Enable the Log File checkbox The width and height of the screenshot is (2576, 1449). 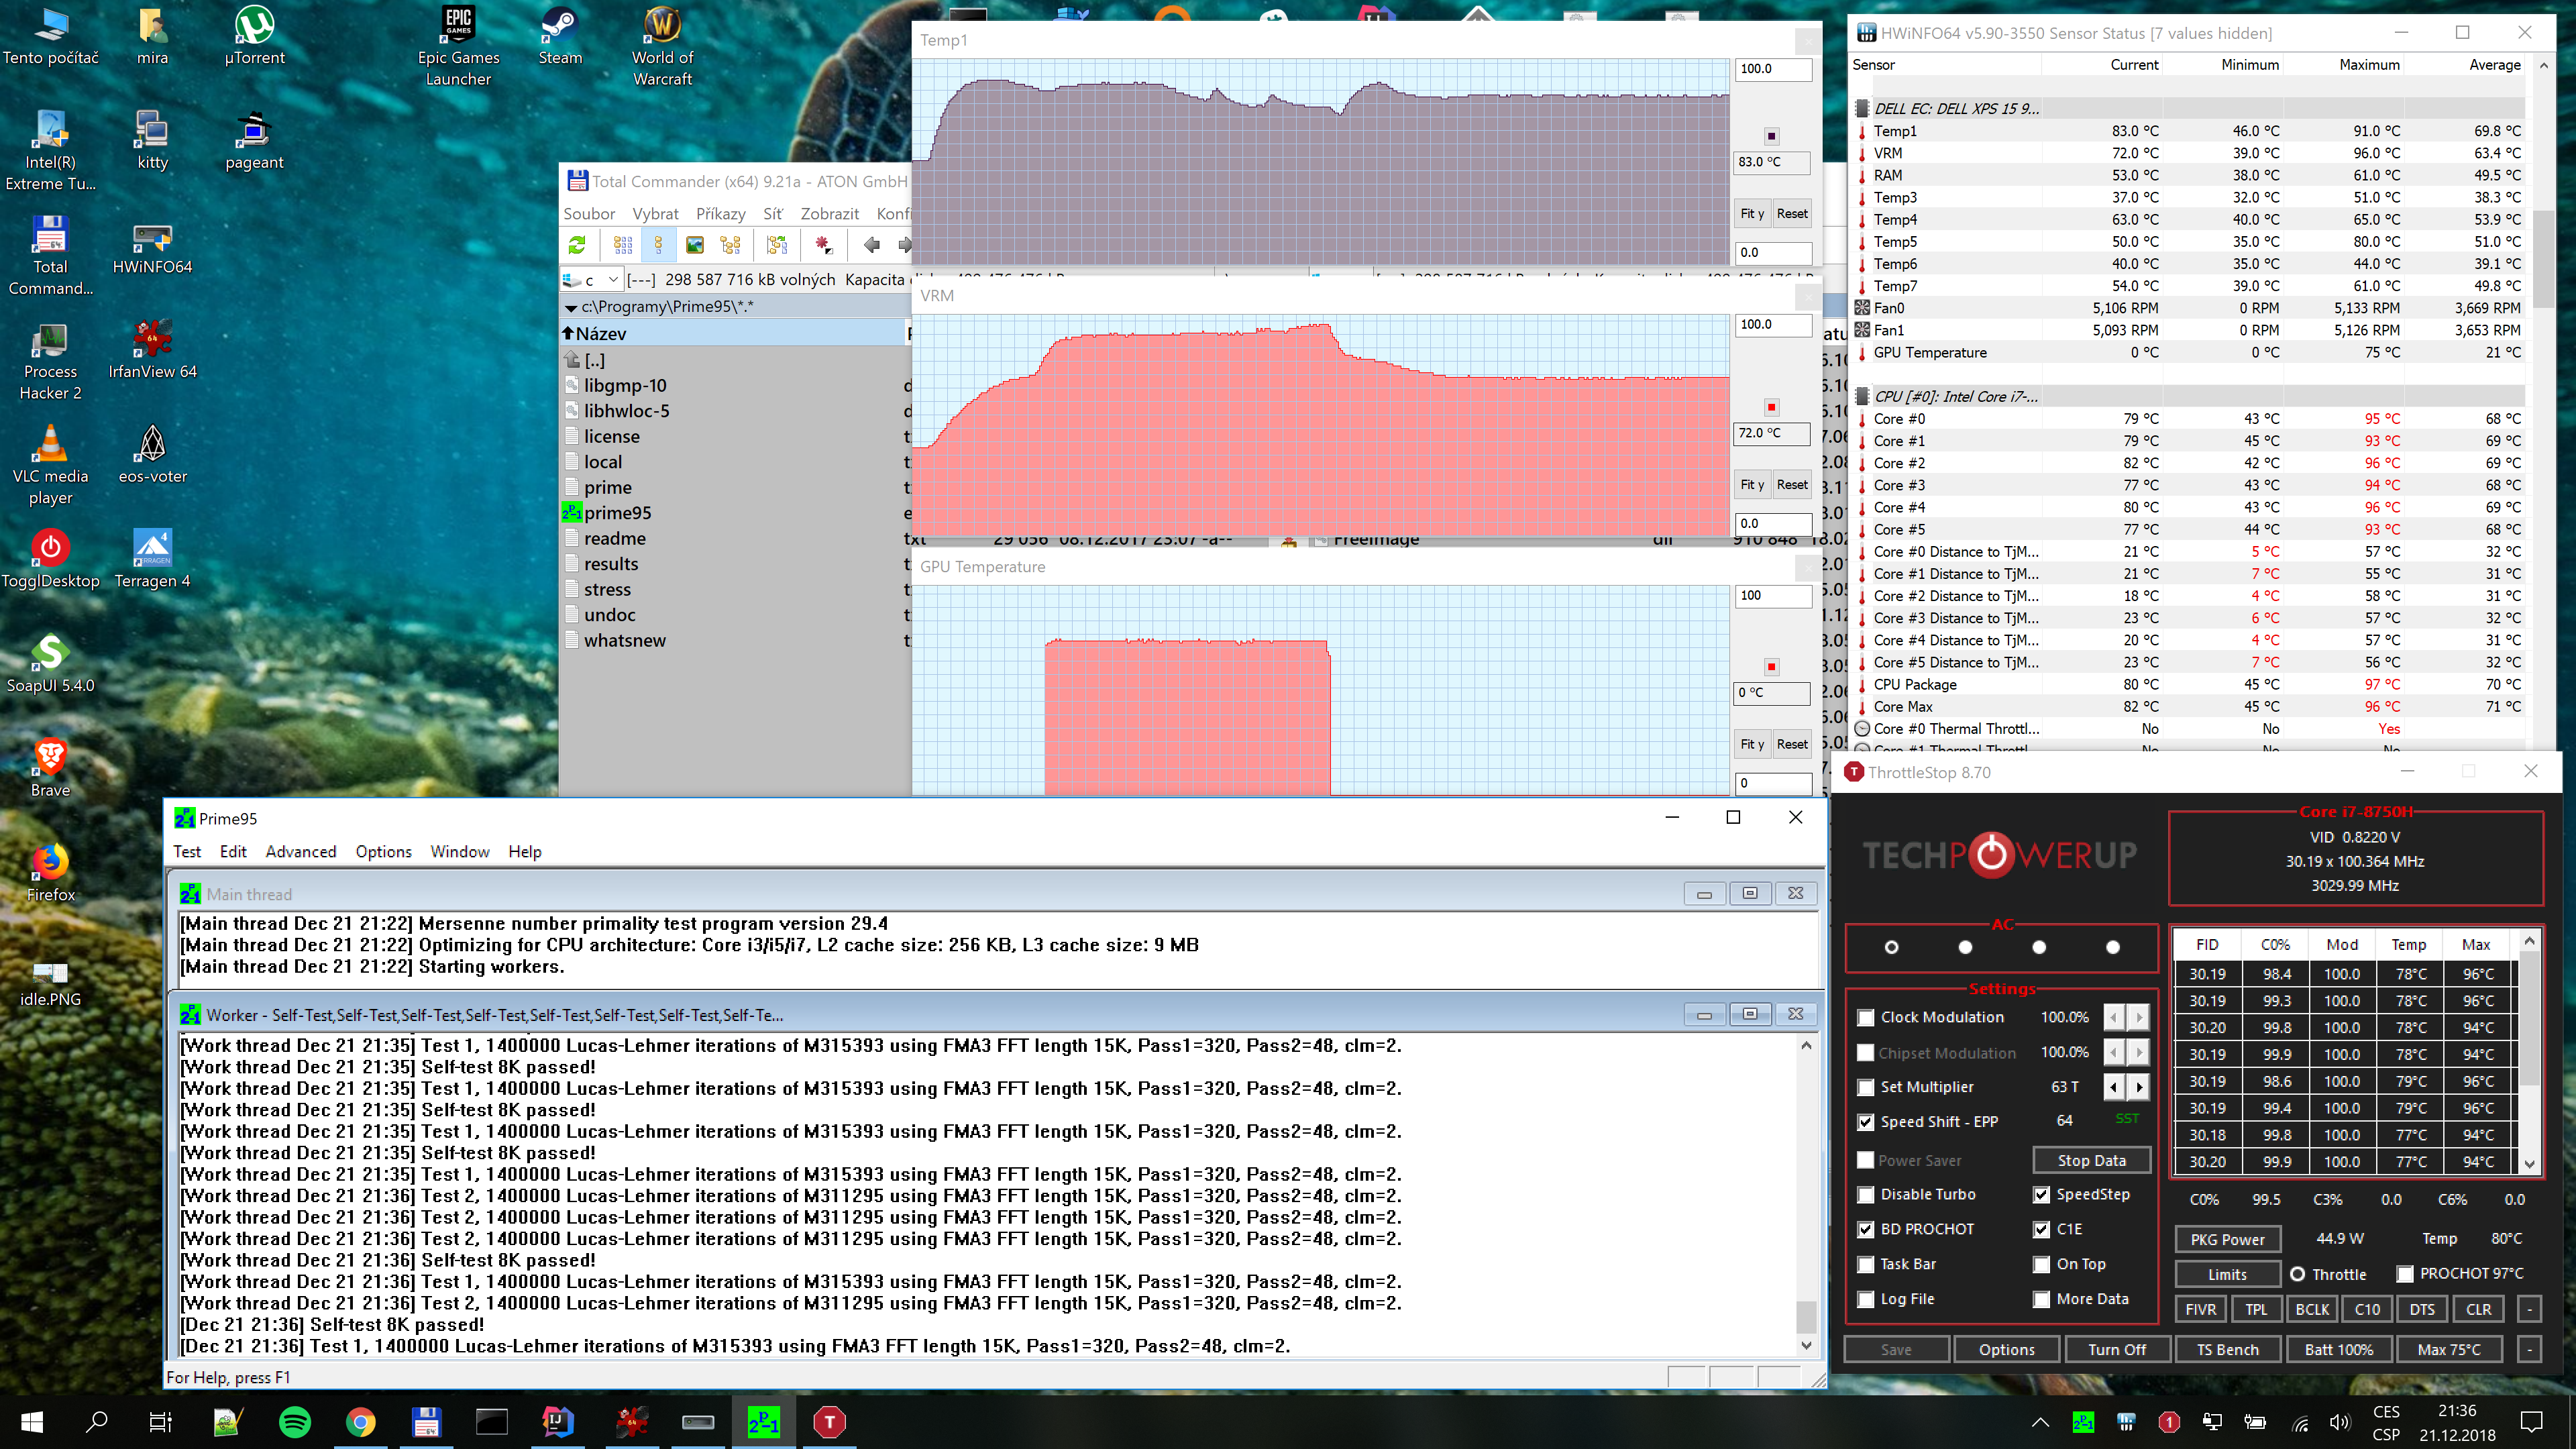[x=1865, y=1300]
